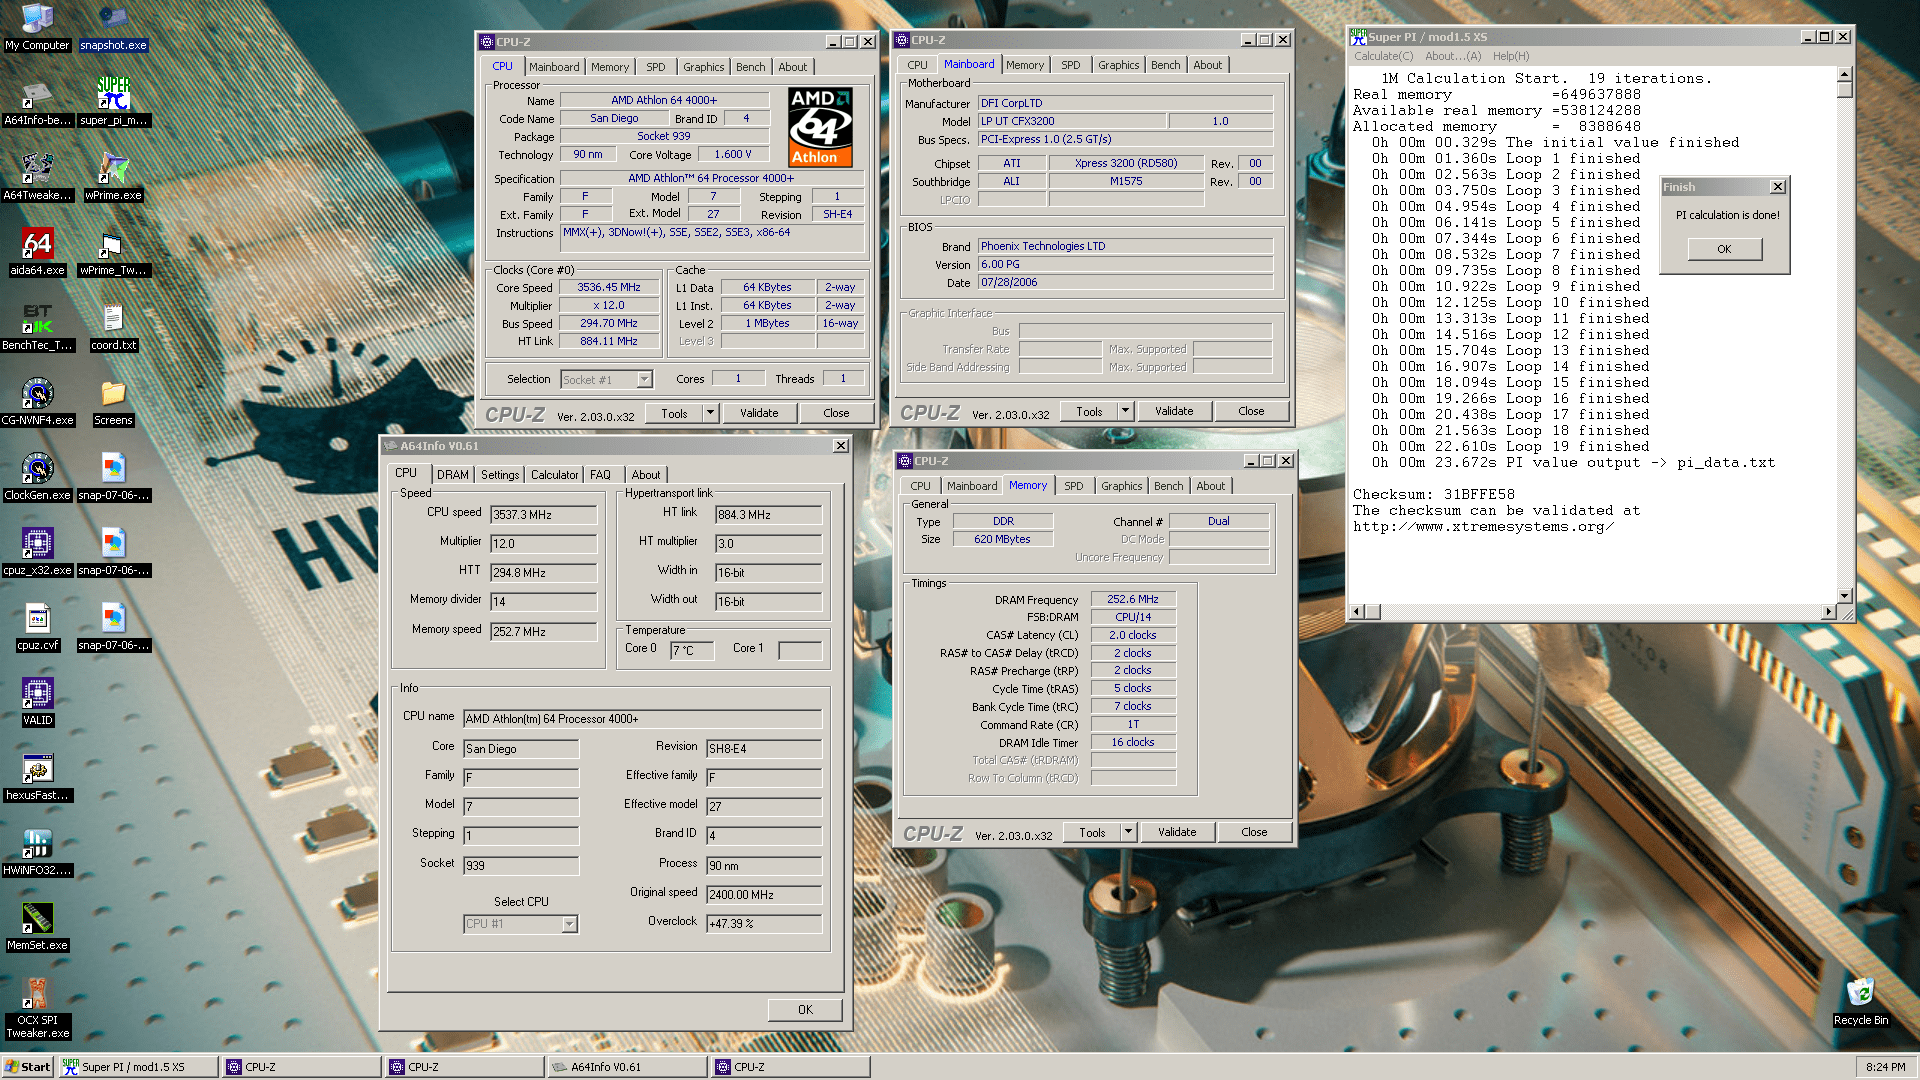Open first snap-07-06 image file
1920x1080 pixels.
coord(113,477)
